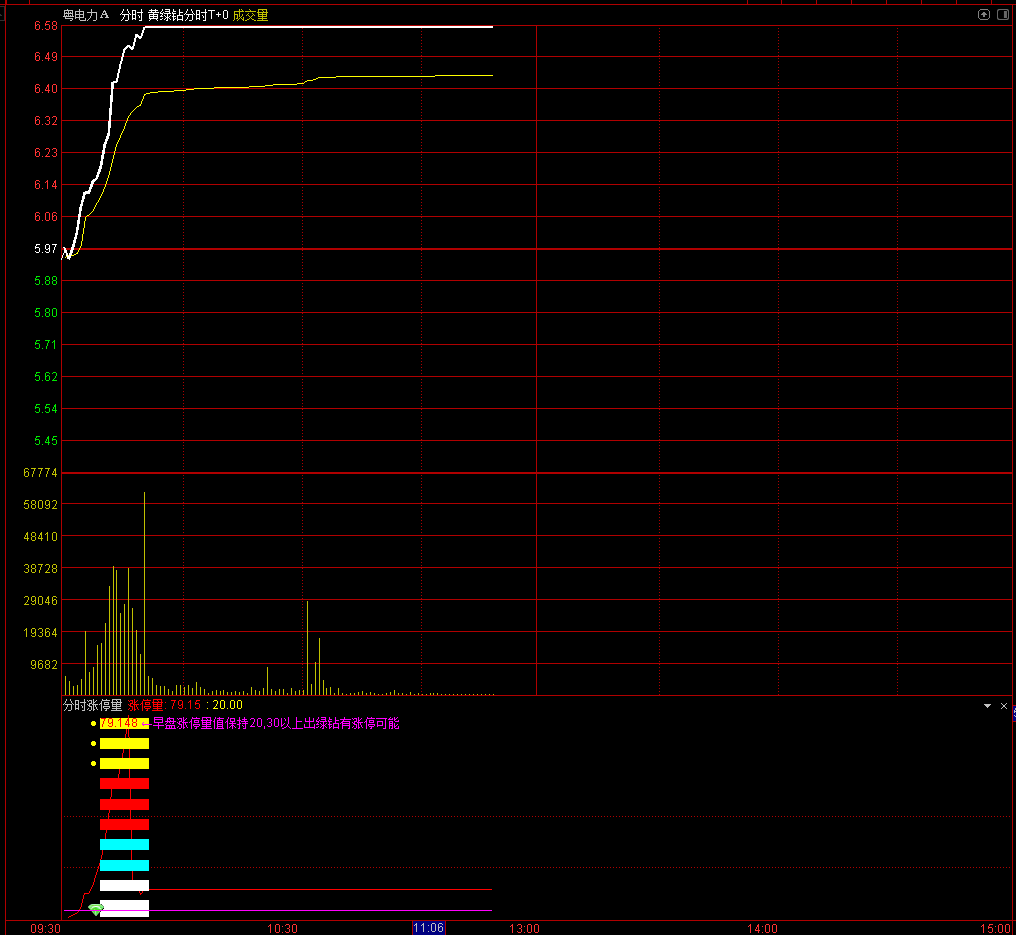
Task: Click the top yellow bar labeled 79.148
Action: 124,723
